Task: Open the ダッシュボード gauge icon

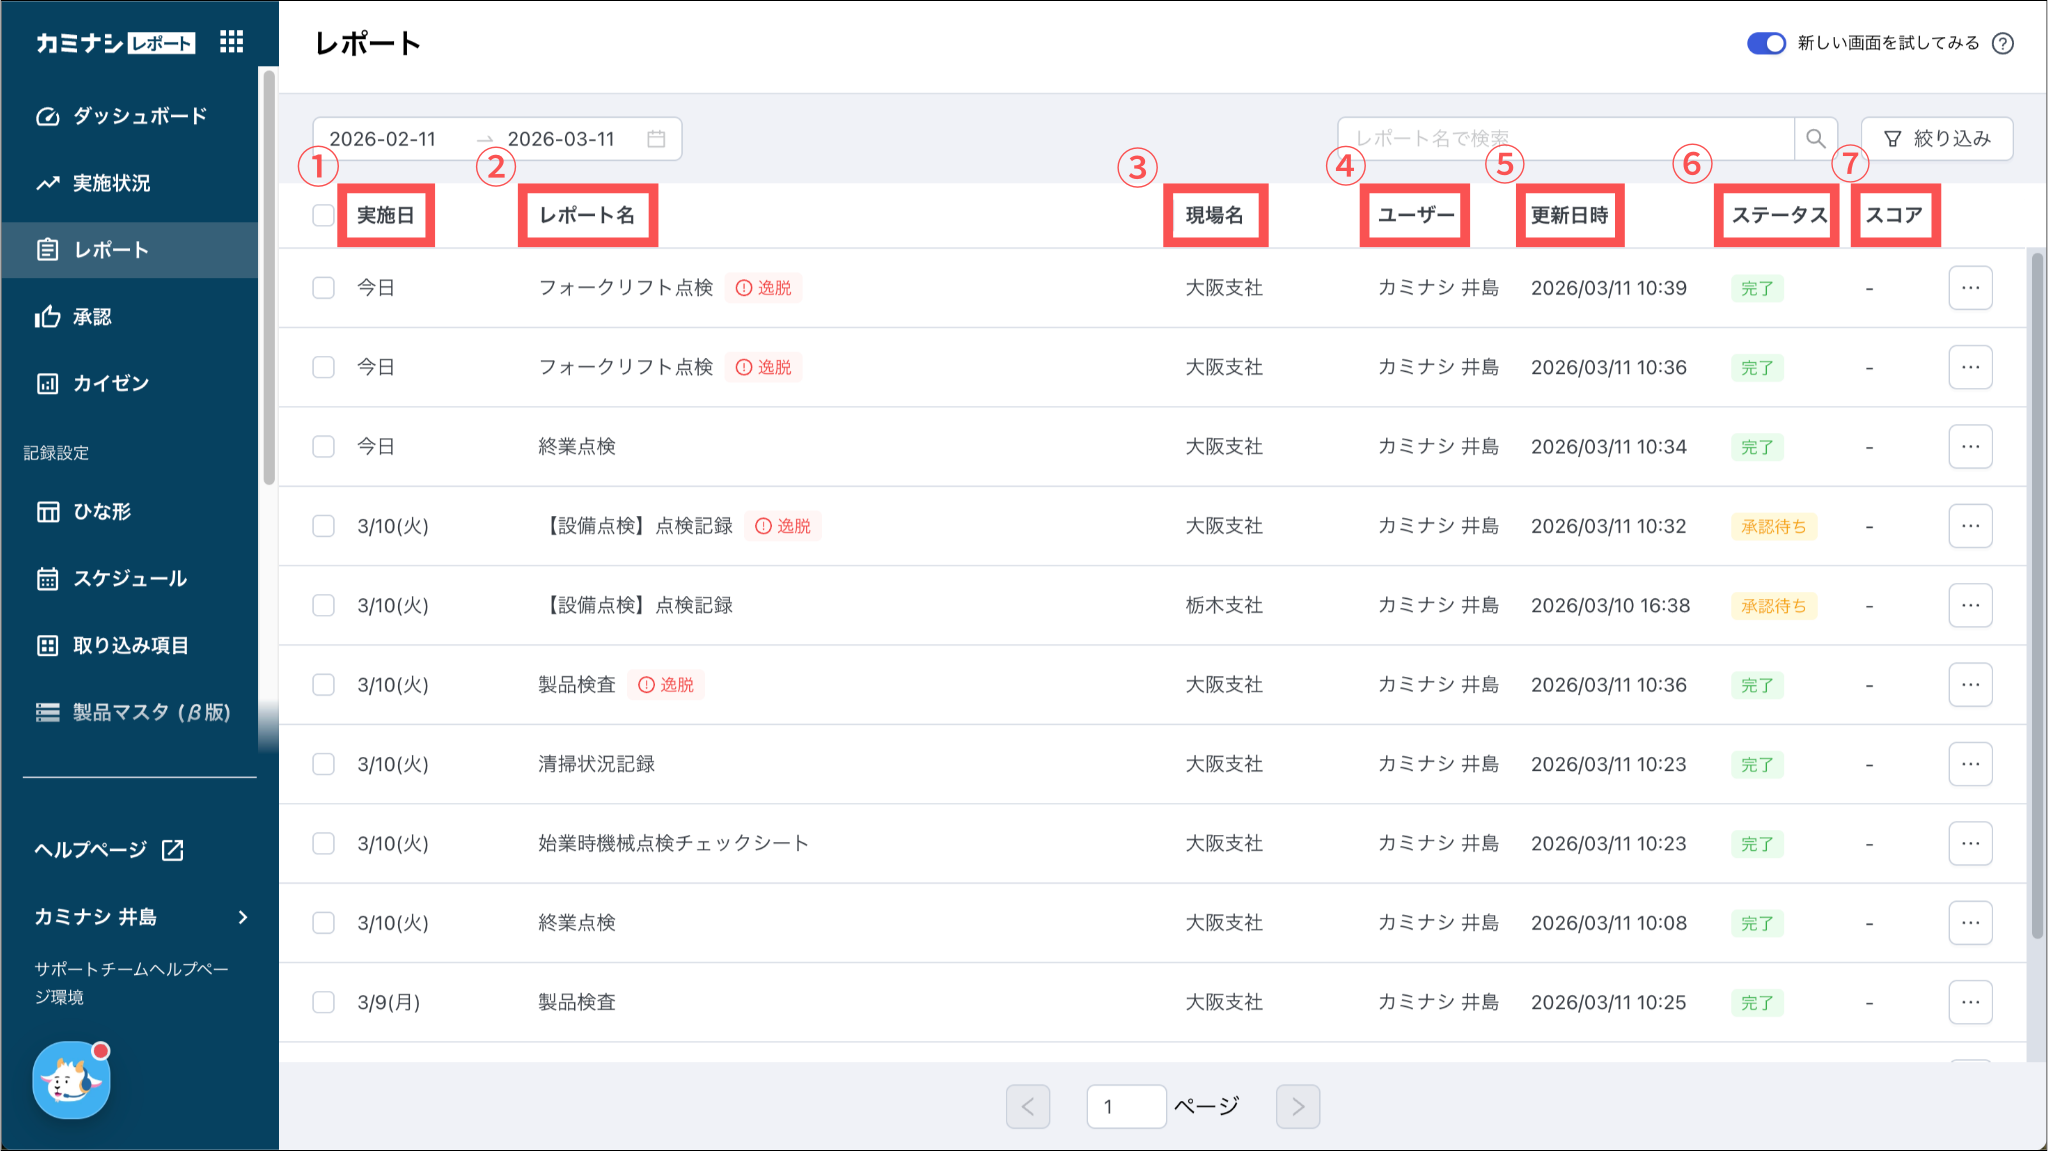Action: pos(47,116)
